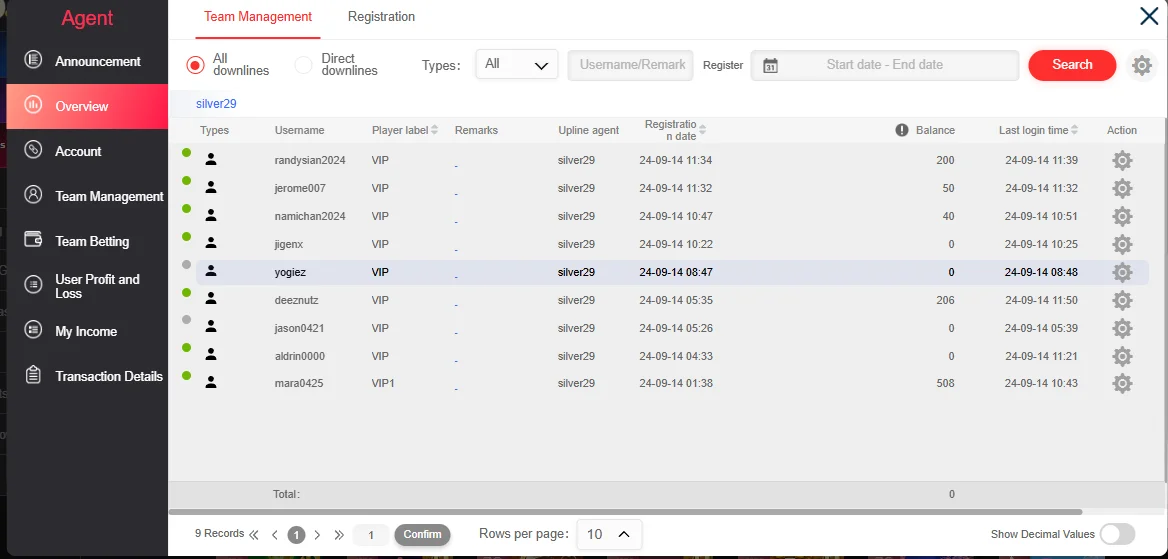The image size is (1168, 559).
Task: Go to previous page arrow
Action: click(275, 534)
